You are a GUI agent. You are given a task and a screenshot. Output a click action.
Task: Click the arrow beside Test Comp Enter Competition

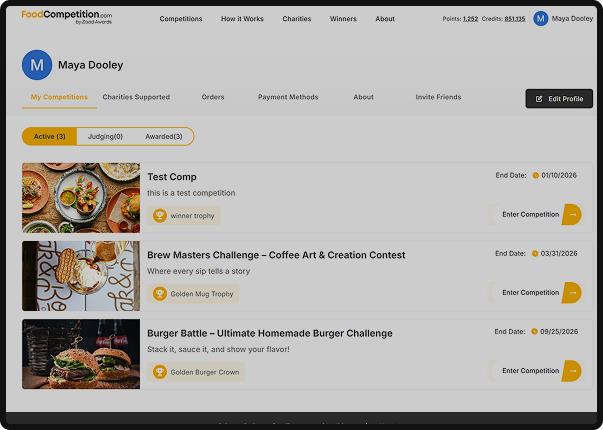(572, 214)
